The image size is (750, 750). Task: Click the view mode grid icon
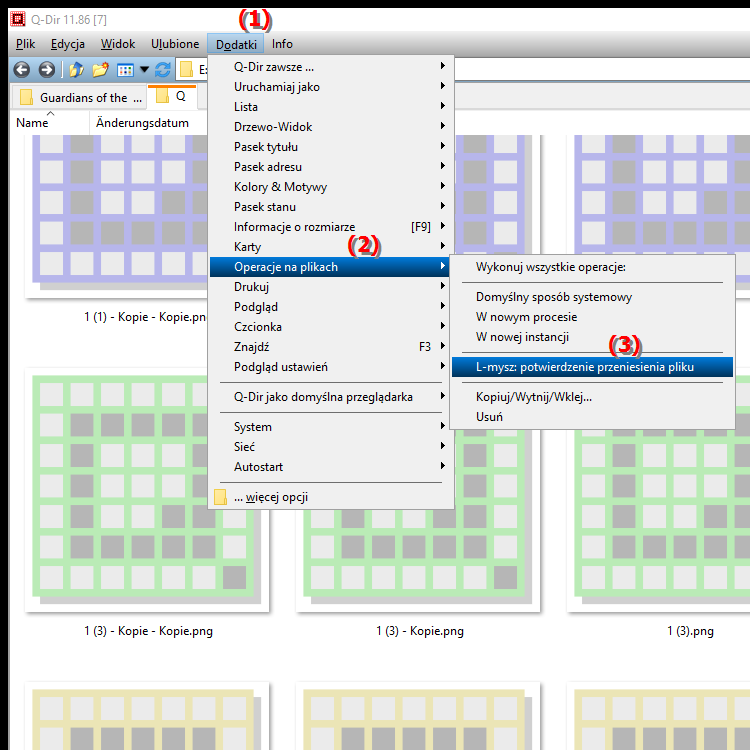click(125, 70)
